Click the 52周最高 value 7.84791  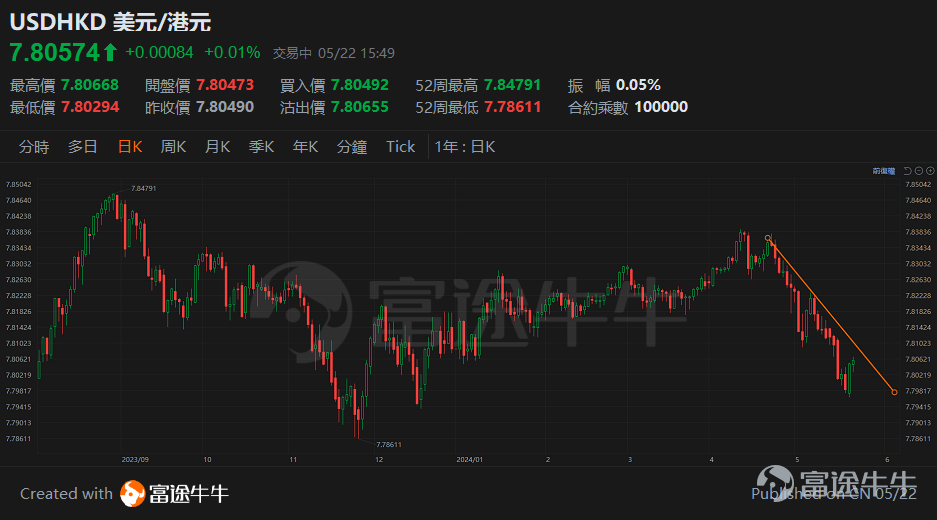coord(513,85)
